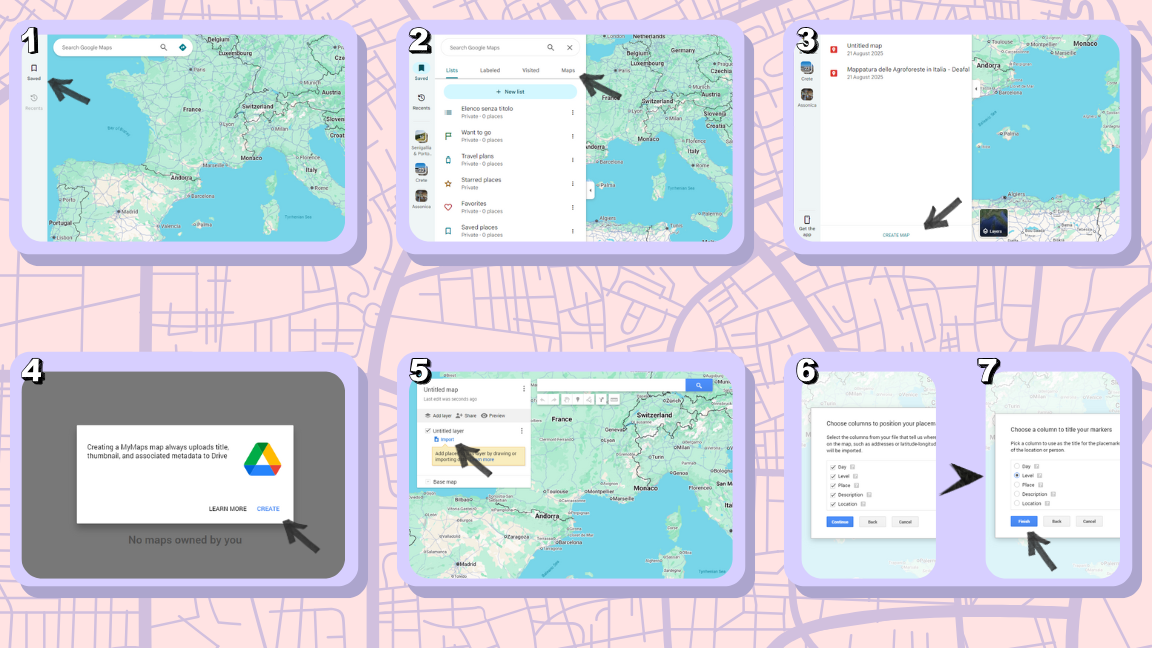Viewport: 1152px width, 648px height.
Task: Open Recents in step 2 sidebar
Action: coord(421,101)
